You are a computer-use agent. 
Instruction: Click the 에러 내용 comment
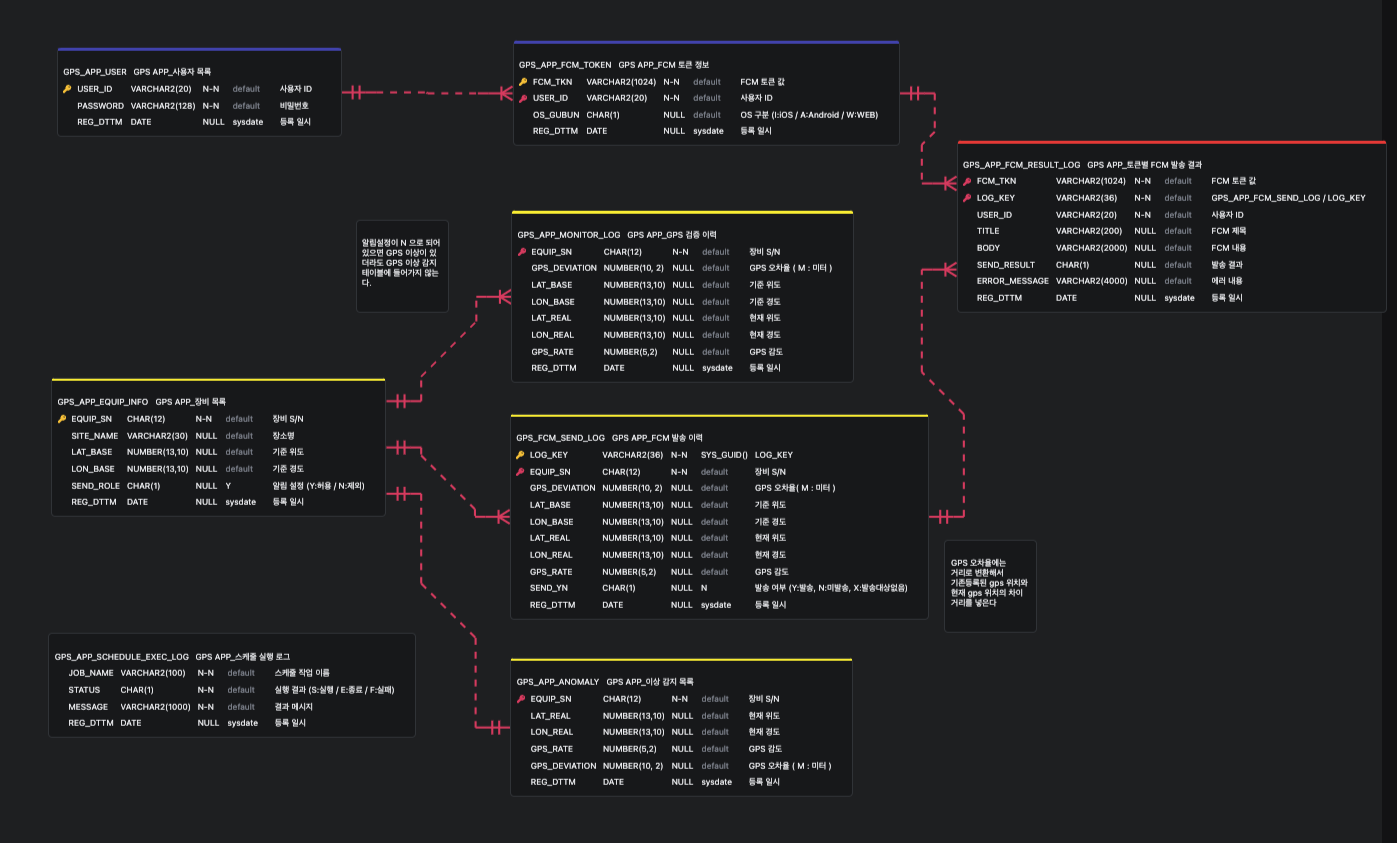pos(1227,281)
